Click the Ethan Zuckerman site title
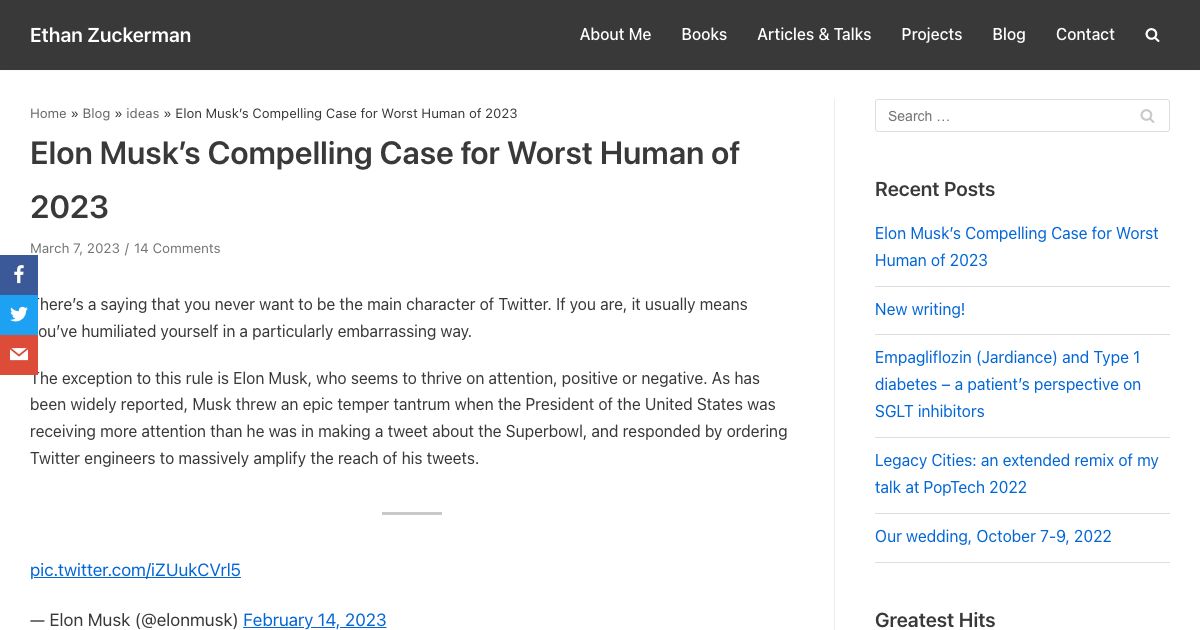The width and height of the screenshot is (1200, 630). [x=110, y=35]
